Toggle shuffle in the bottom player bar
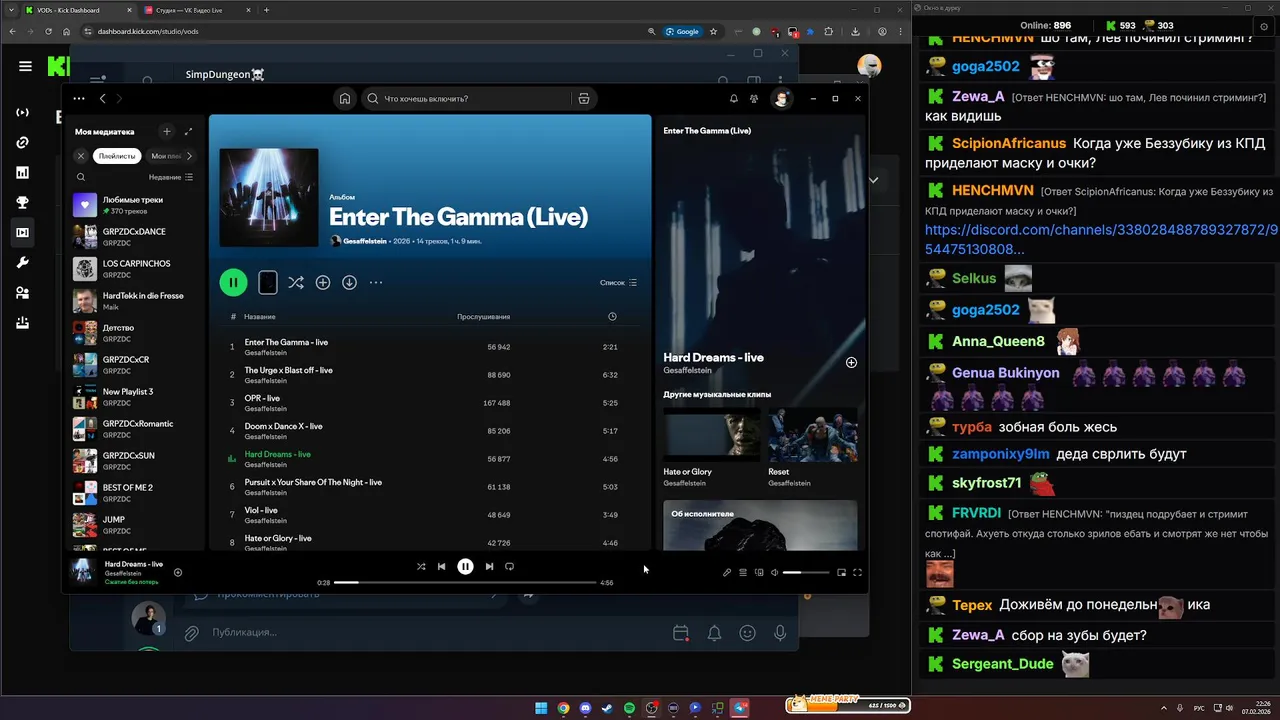Image resolution: width=1280 pixels, height=720 pixels. [x=421, y=566]
